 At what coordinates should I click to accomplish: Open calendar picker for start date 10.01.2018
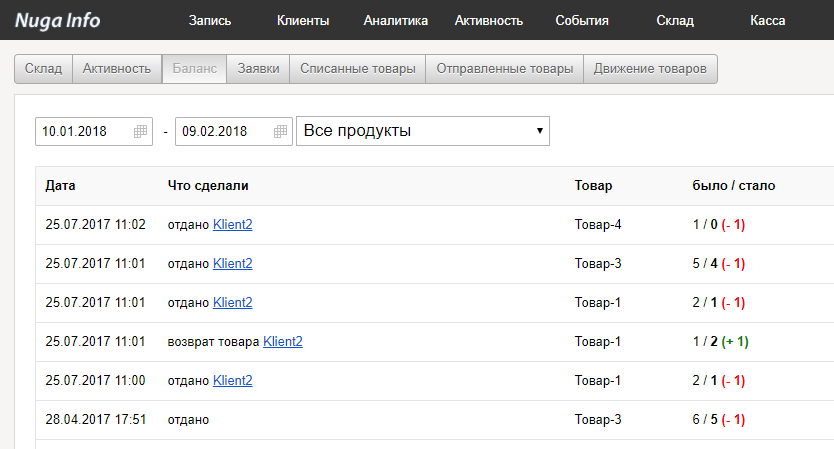(x=140, y=131)
